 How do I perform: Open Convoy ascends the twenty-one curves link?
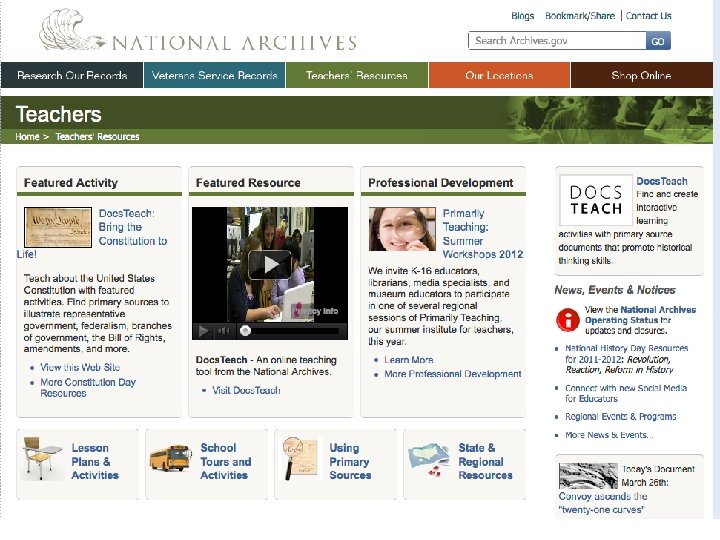[x=602, y=503]
